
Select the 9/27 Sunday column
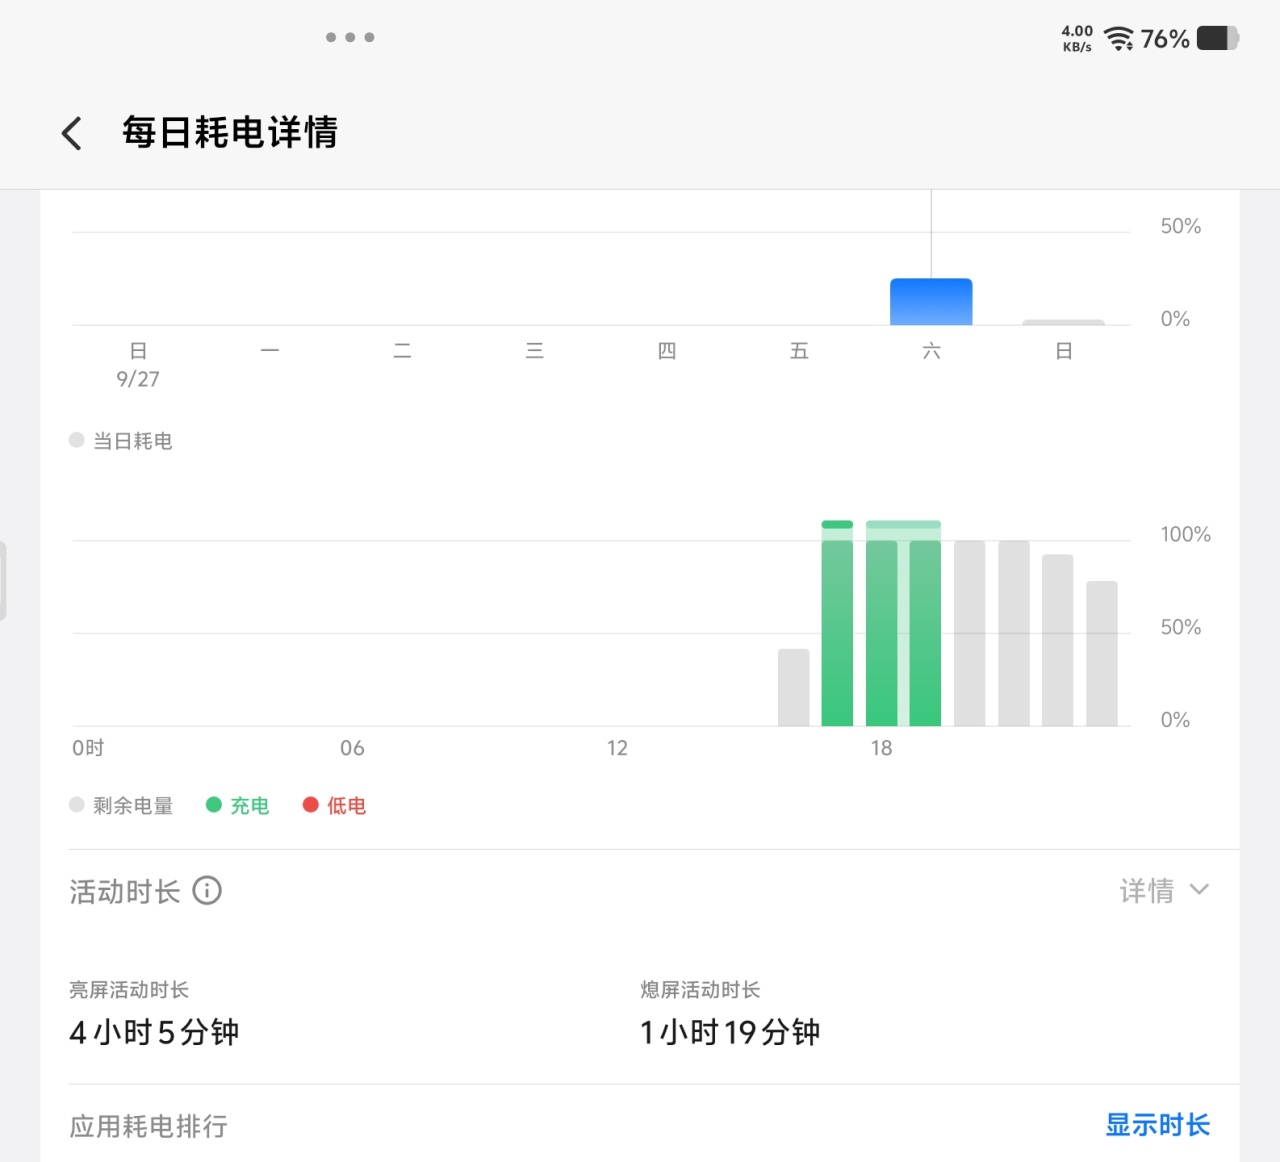coord(138,364)
